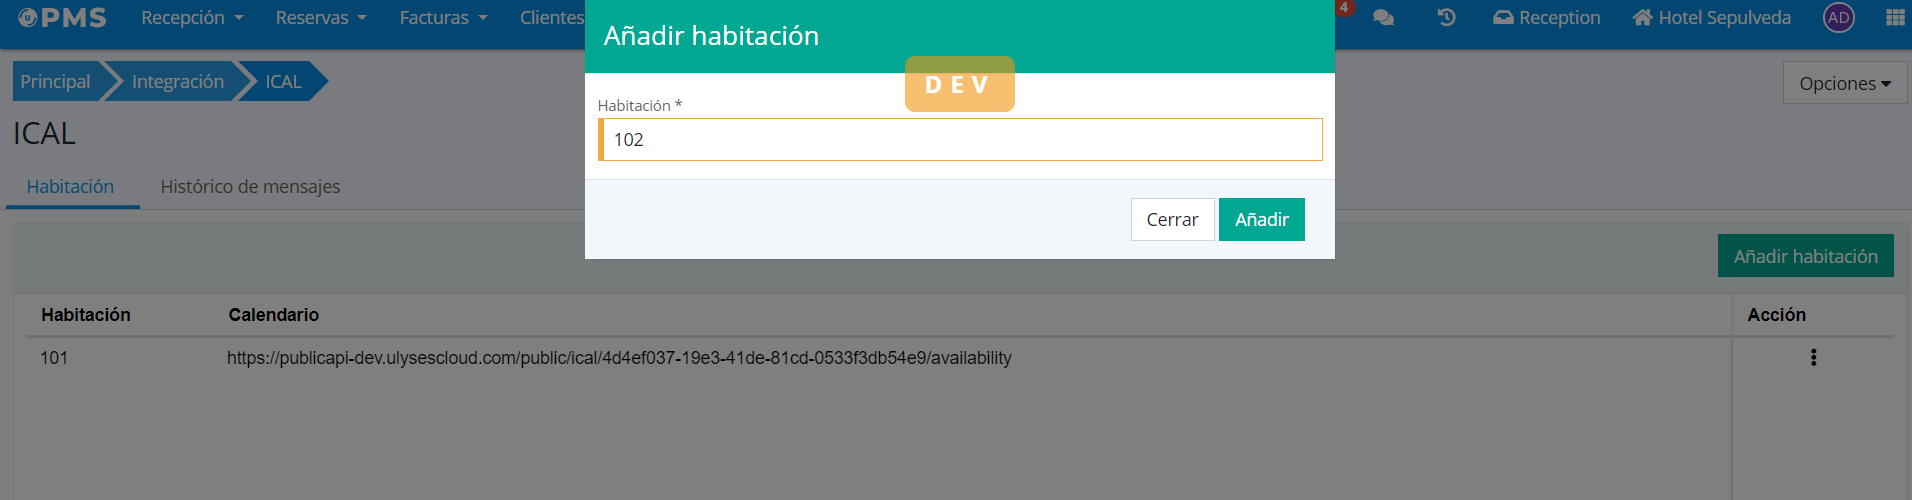This screenshot has height=500, width=1912.
Task: Go to the Integración breadcrumb
Action: point(177,82)
